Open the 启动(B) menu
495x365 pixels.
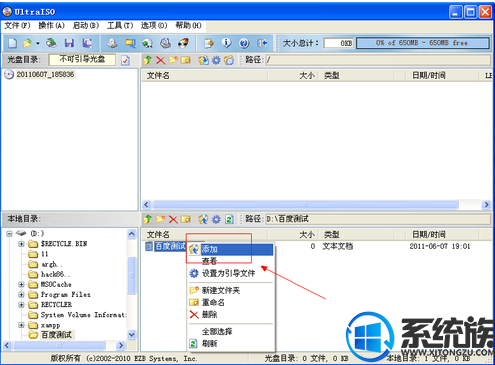pos(86,26)
